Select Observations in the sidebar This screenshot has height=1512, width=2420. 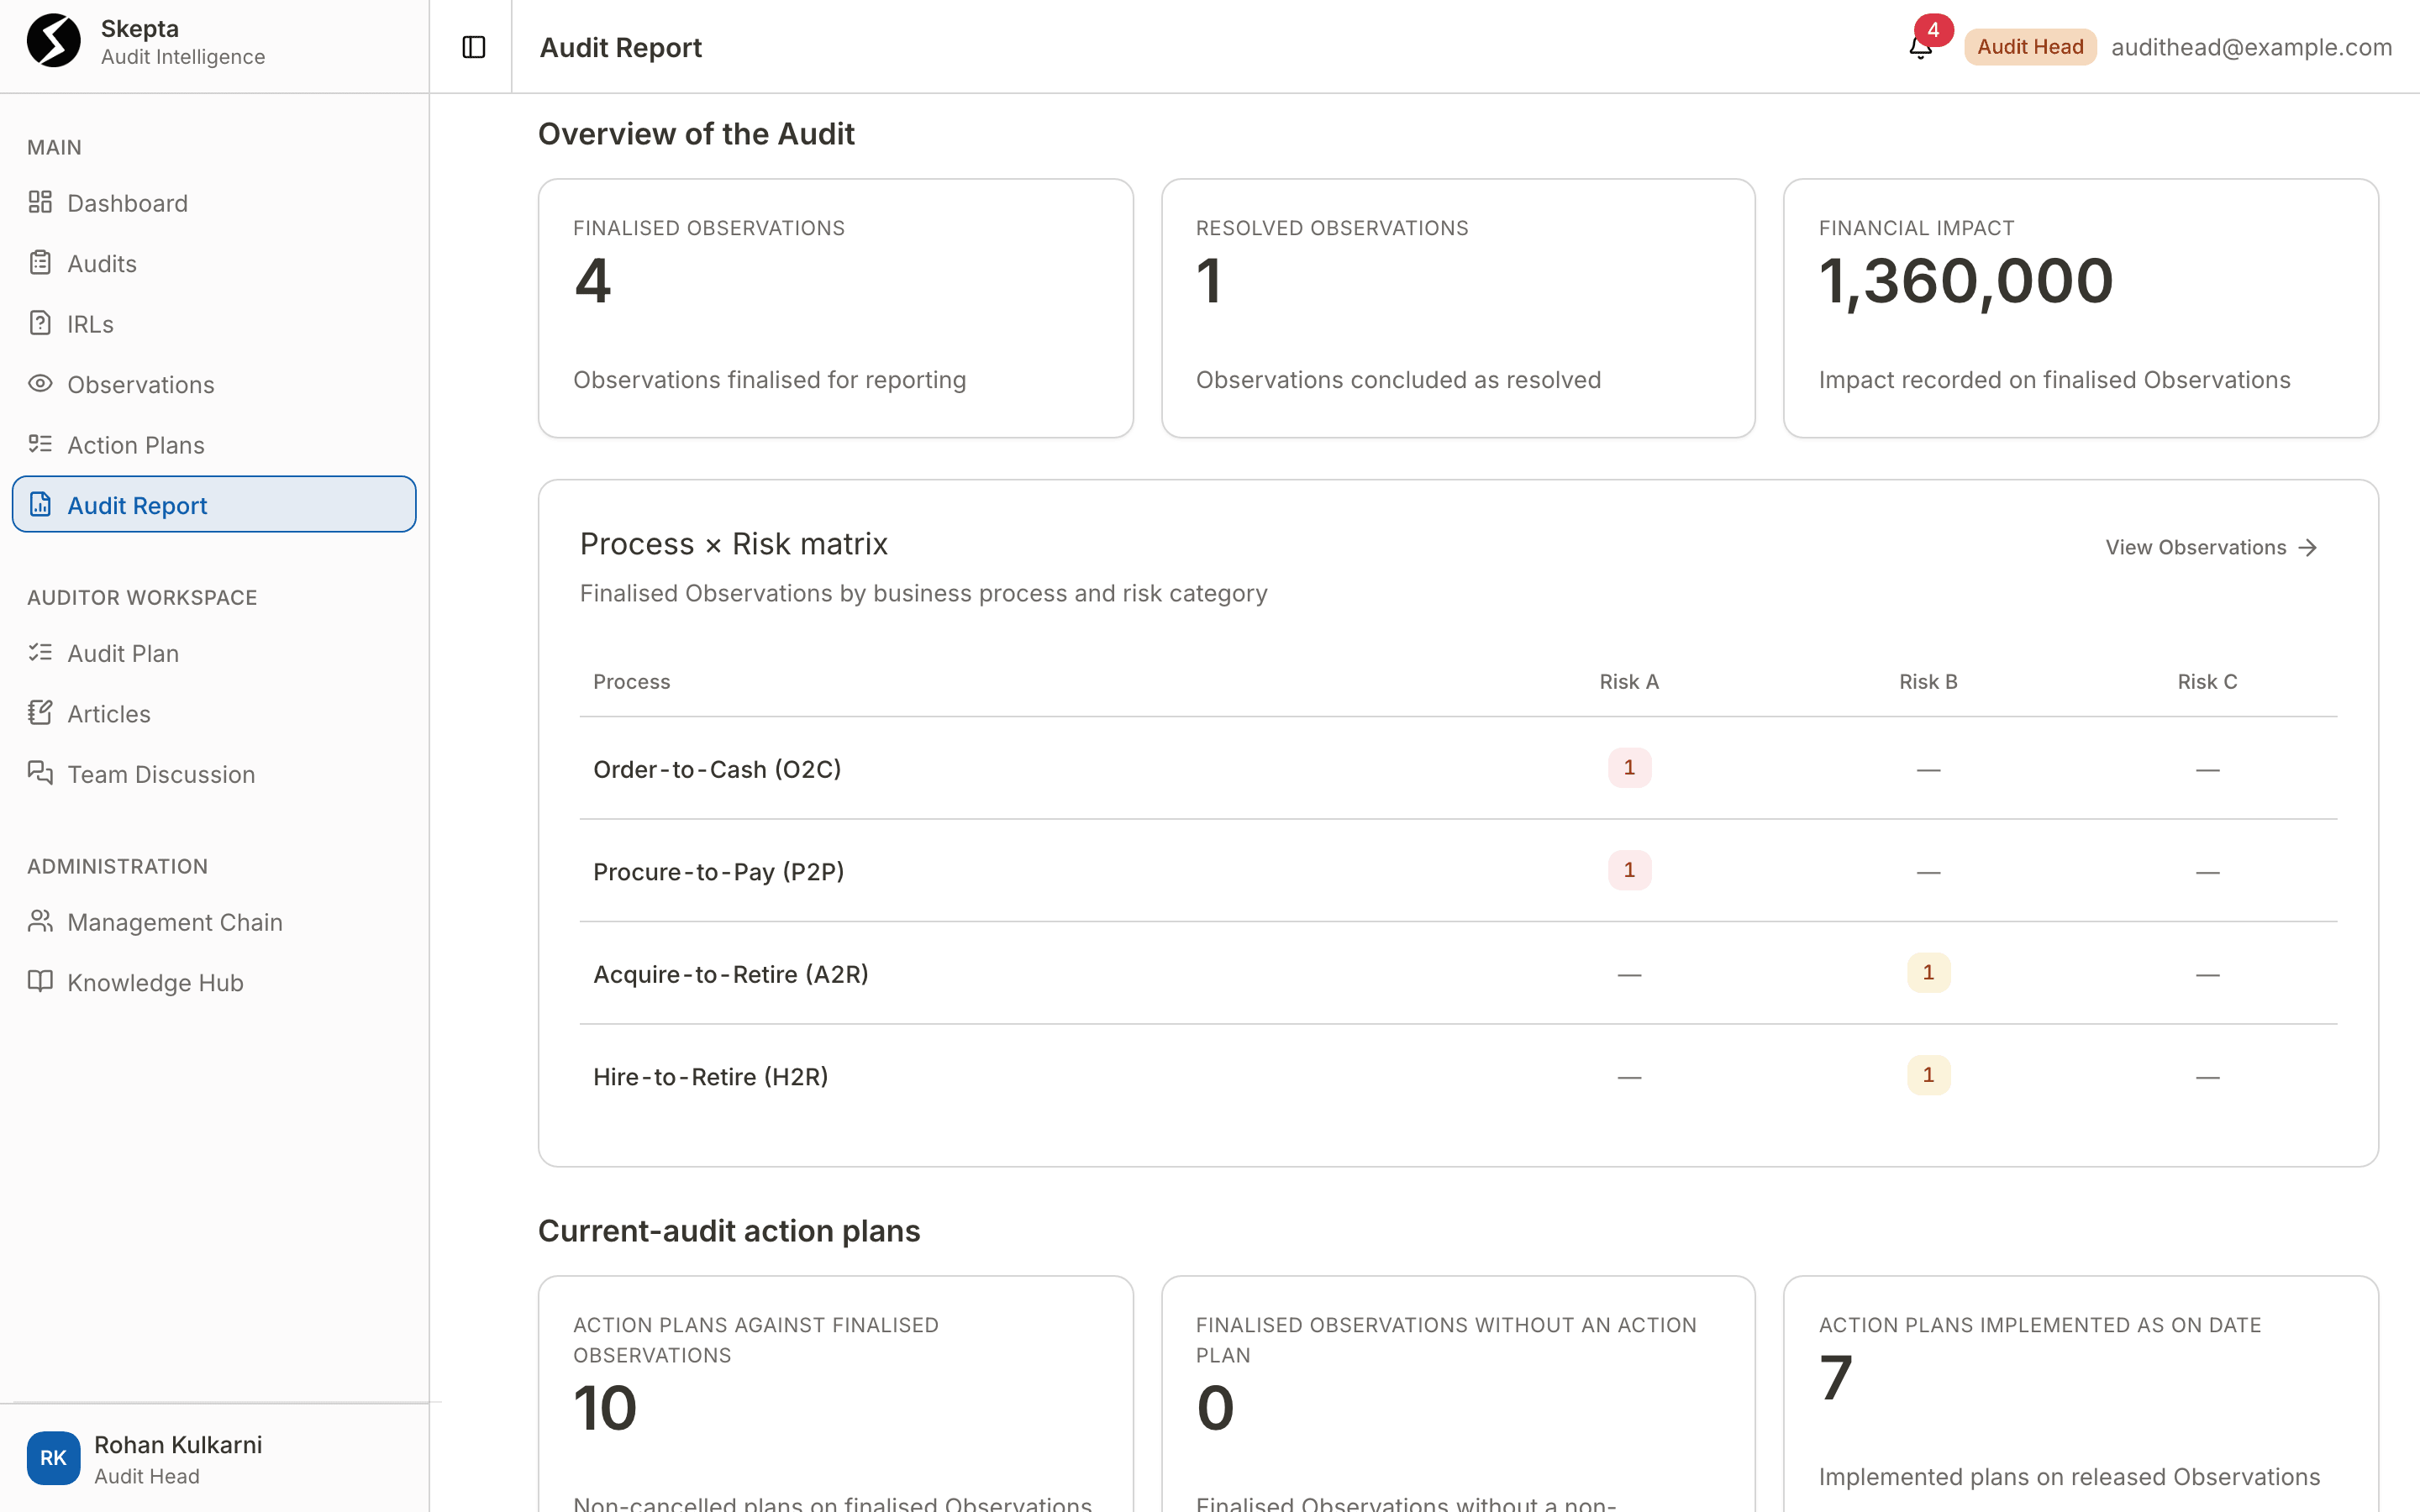[214, 384]
